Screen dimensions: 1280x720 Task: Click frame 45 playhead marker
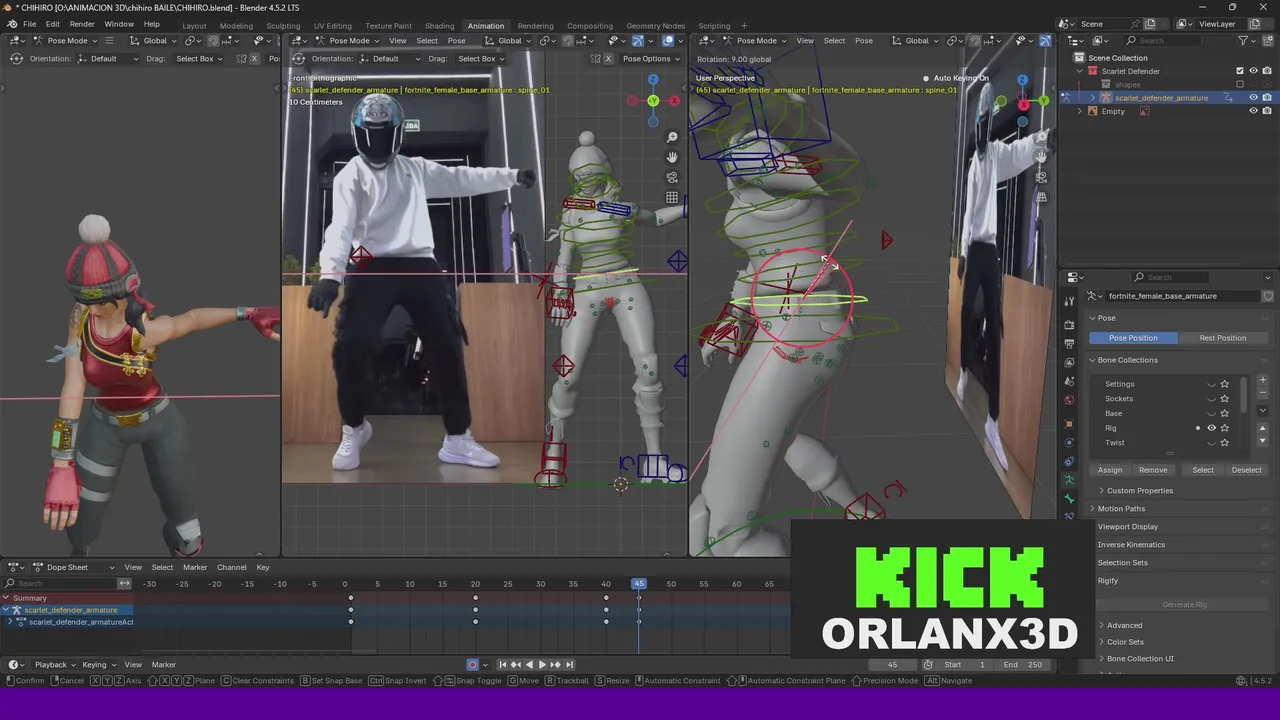coord(639,583)
